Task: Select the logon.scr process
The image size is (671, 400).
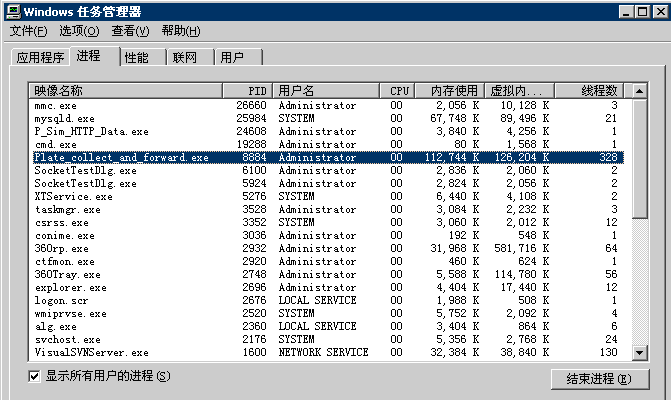Action: click(x=328, y=300)
